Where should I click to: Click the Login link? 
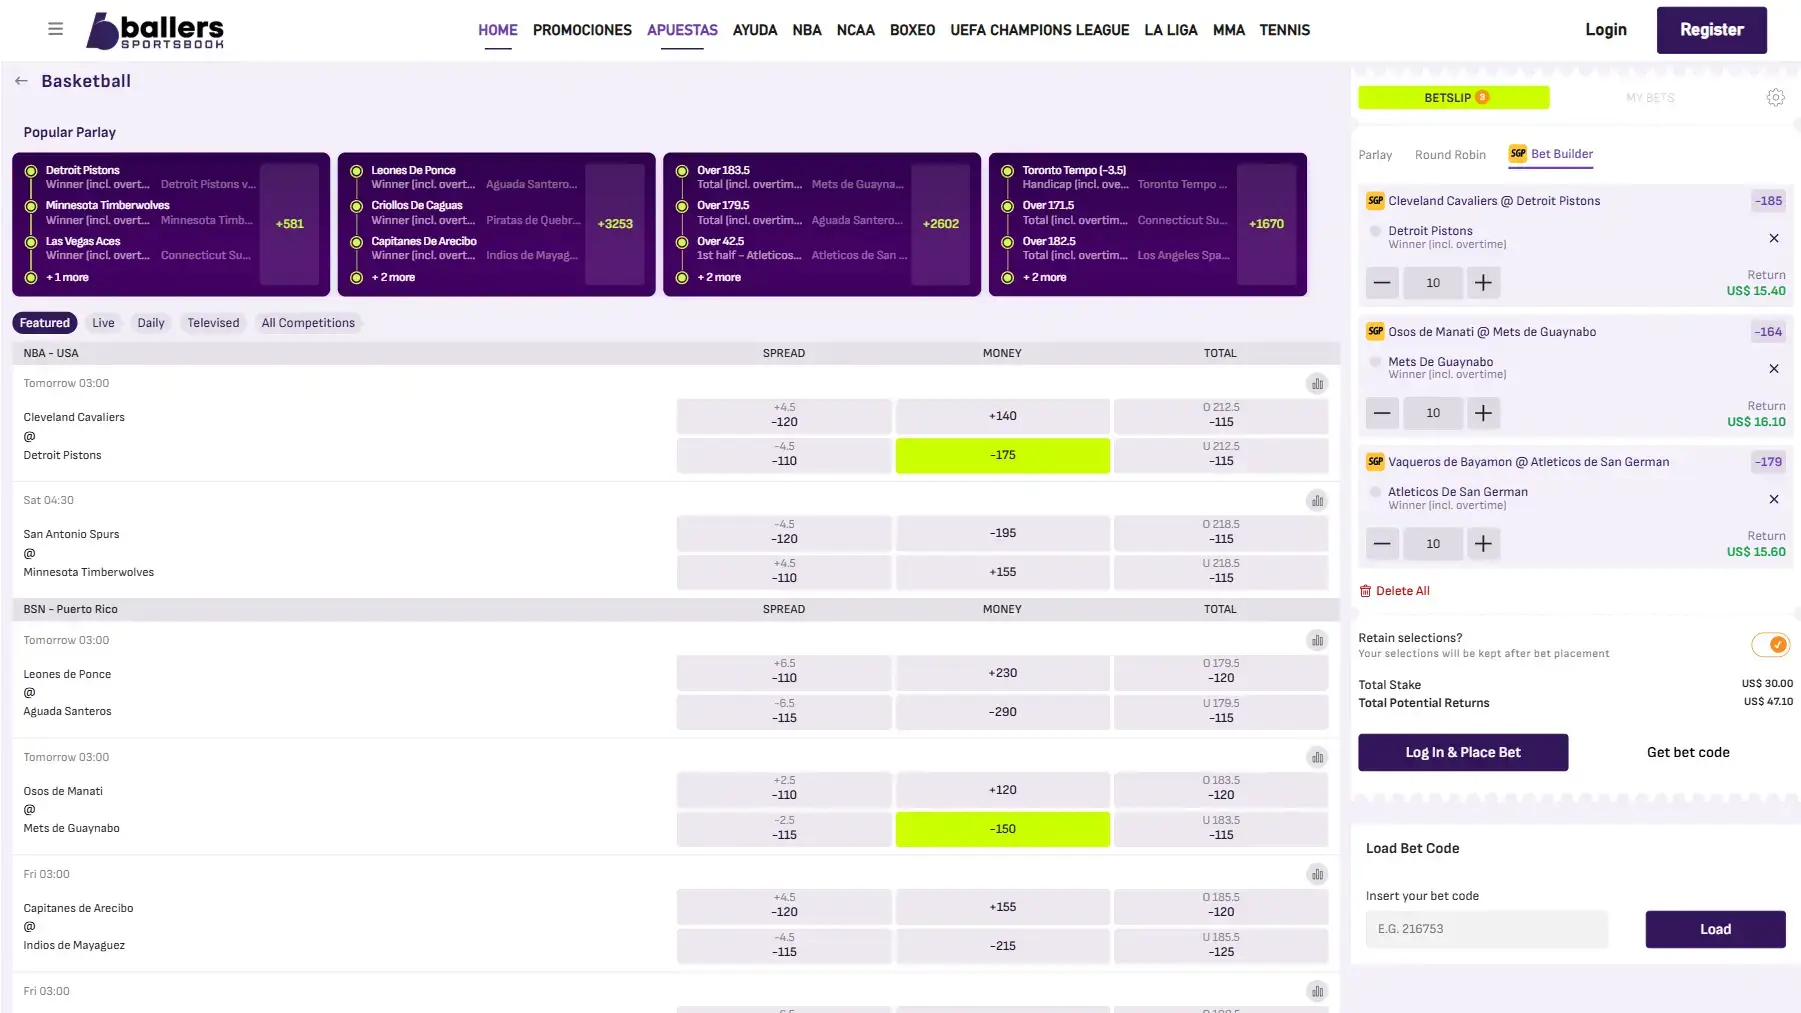click(x=1606, y=30)
